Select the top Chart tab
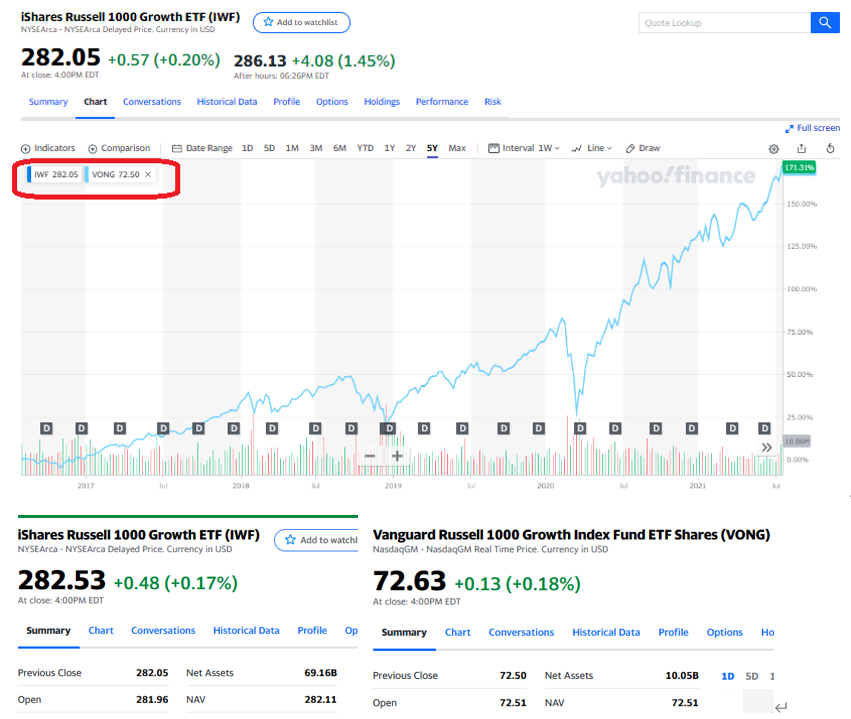Screen dimensions: 851x719 pyautogui.click(x=95, y=101)
